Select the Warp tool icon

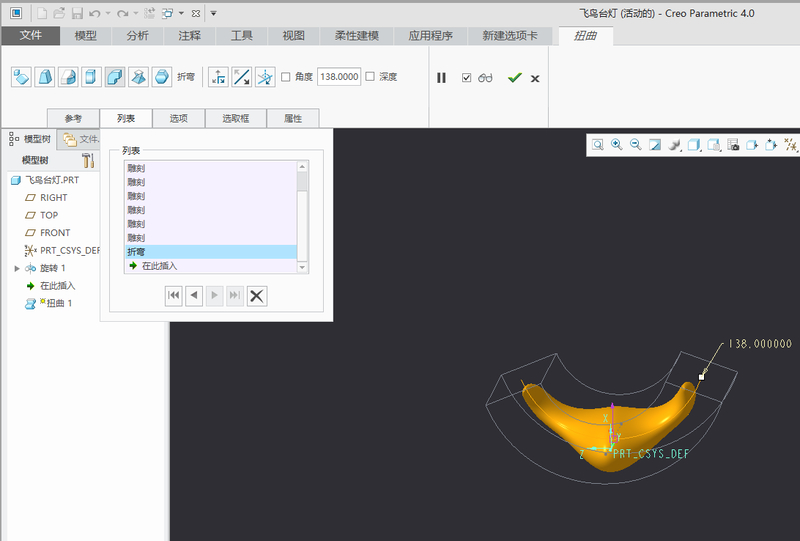(x=44, y=77)
